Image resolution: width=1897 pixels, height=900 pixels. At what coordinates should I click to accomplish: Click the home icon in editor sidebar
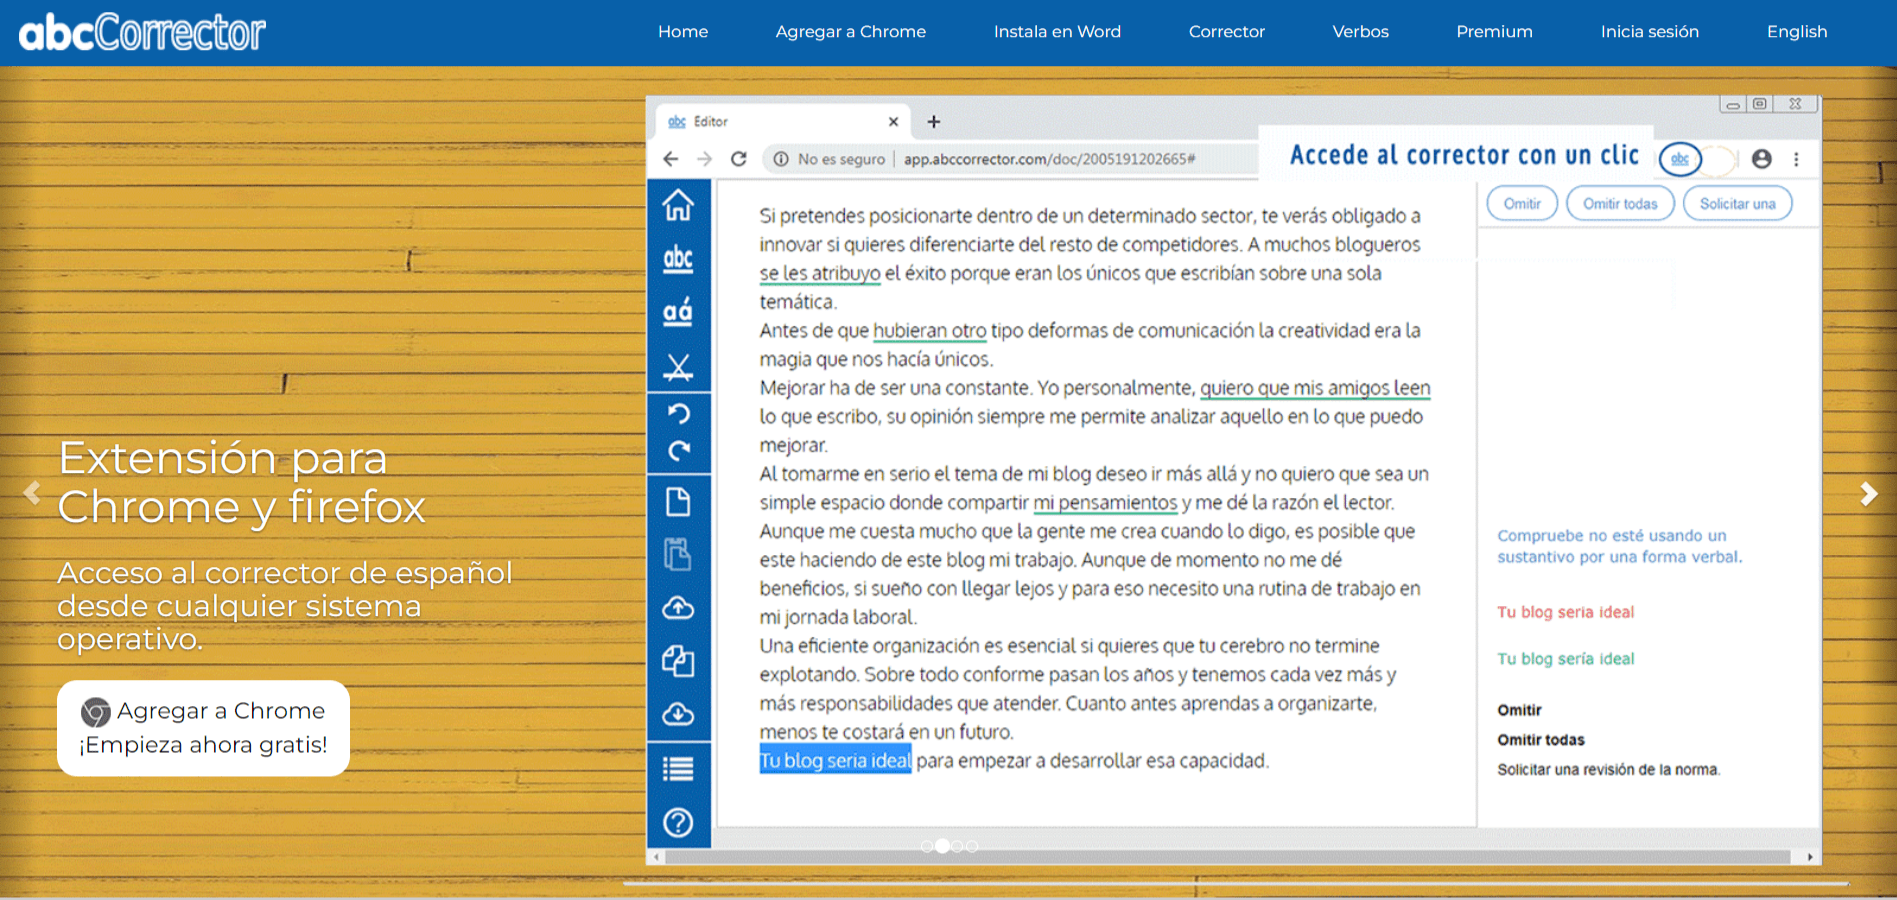coord(678,205)
